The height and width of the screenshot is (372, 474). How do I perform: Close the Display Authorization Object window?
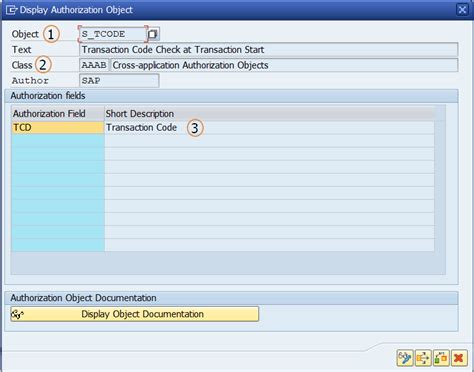click(x=462, y=10)
